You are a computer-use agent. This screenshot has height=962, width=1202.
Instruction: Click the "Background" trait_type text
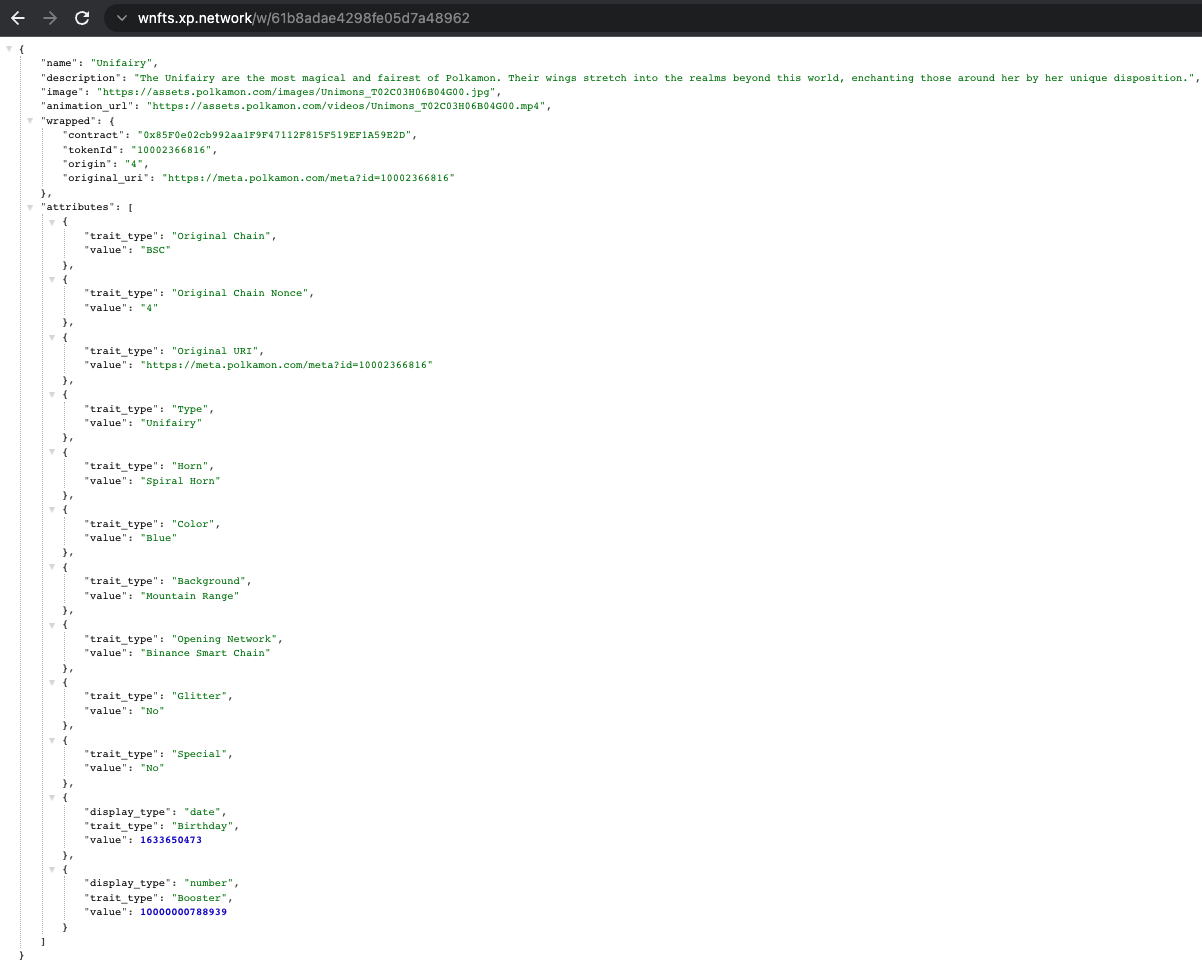point(210,581)
